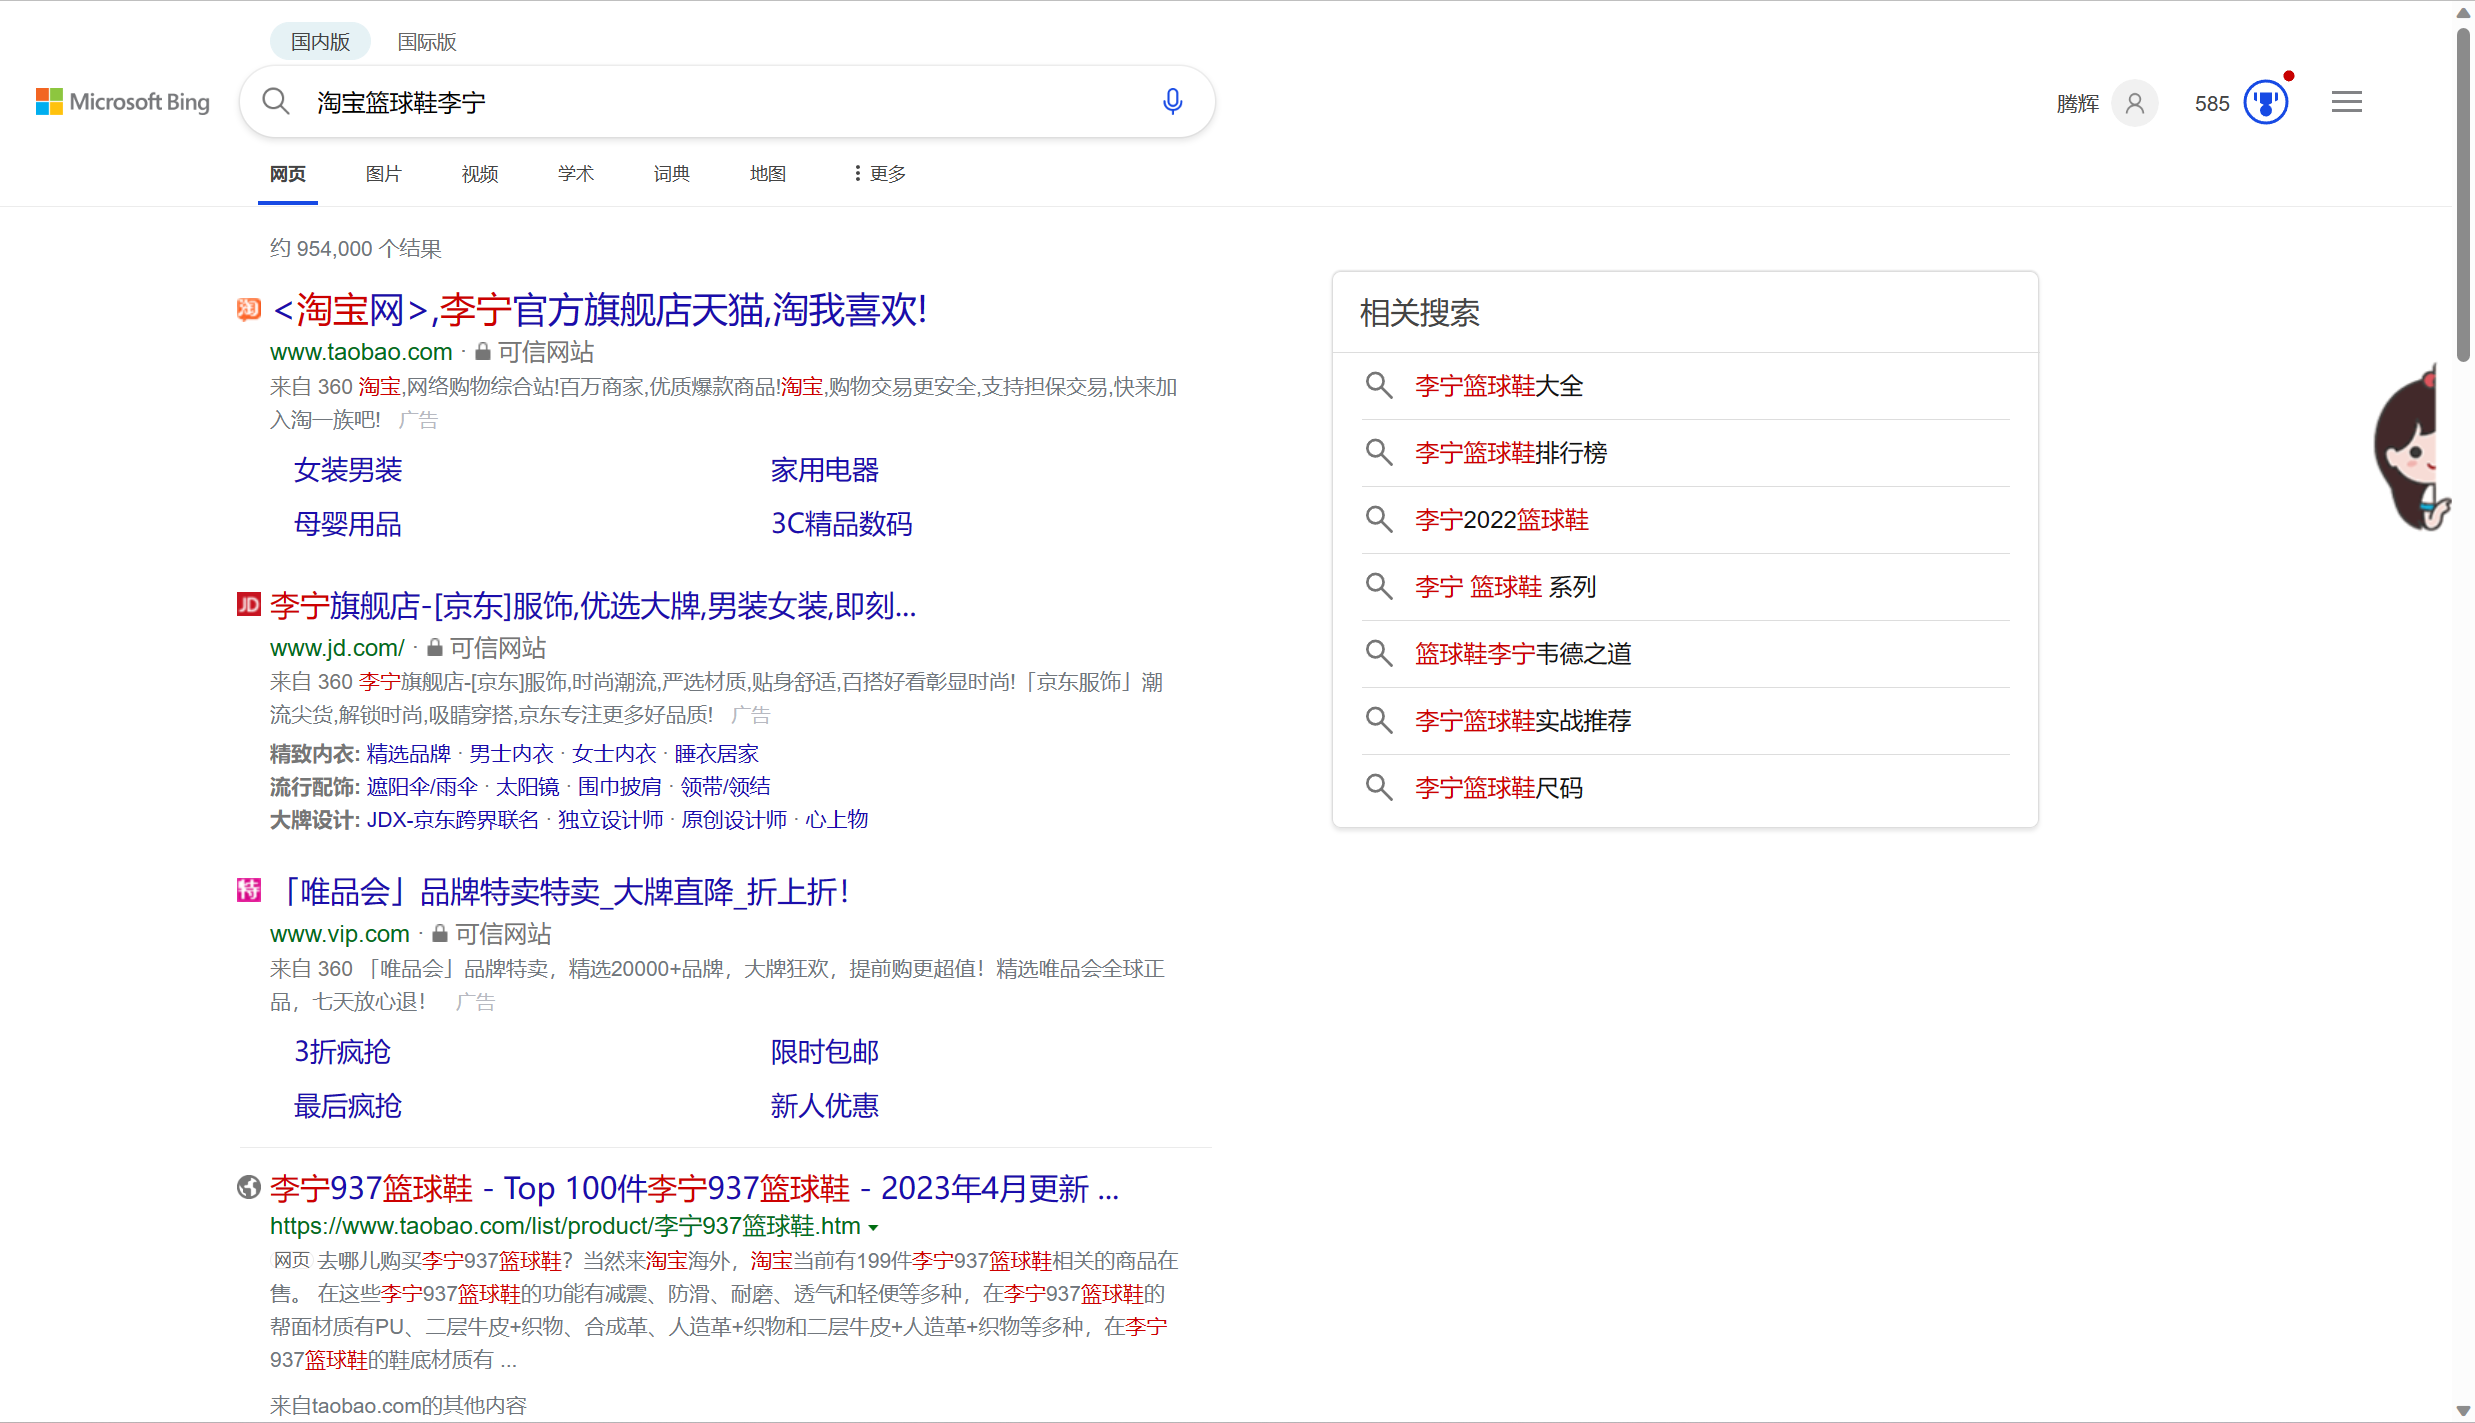Open 「唯品会」品牌特卖 result title
The height and width of the screenshot is (1423, 2475).
point(560,891)
